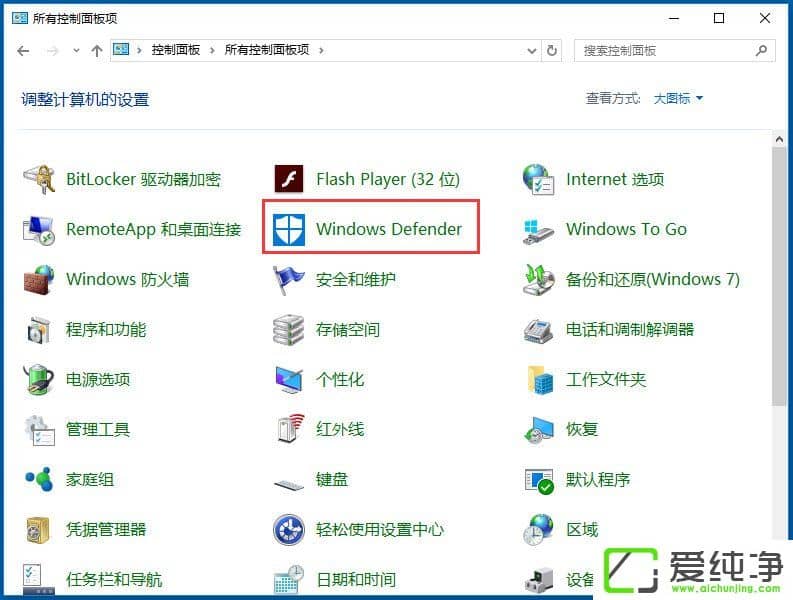Click the search magnifier icon
793x600 pixels.
tap(762, 51)
